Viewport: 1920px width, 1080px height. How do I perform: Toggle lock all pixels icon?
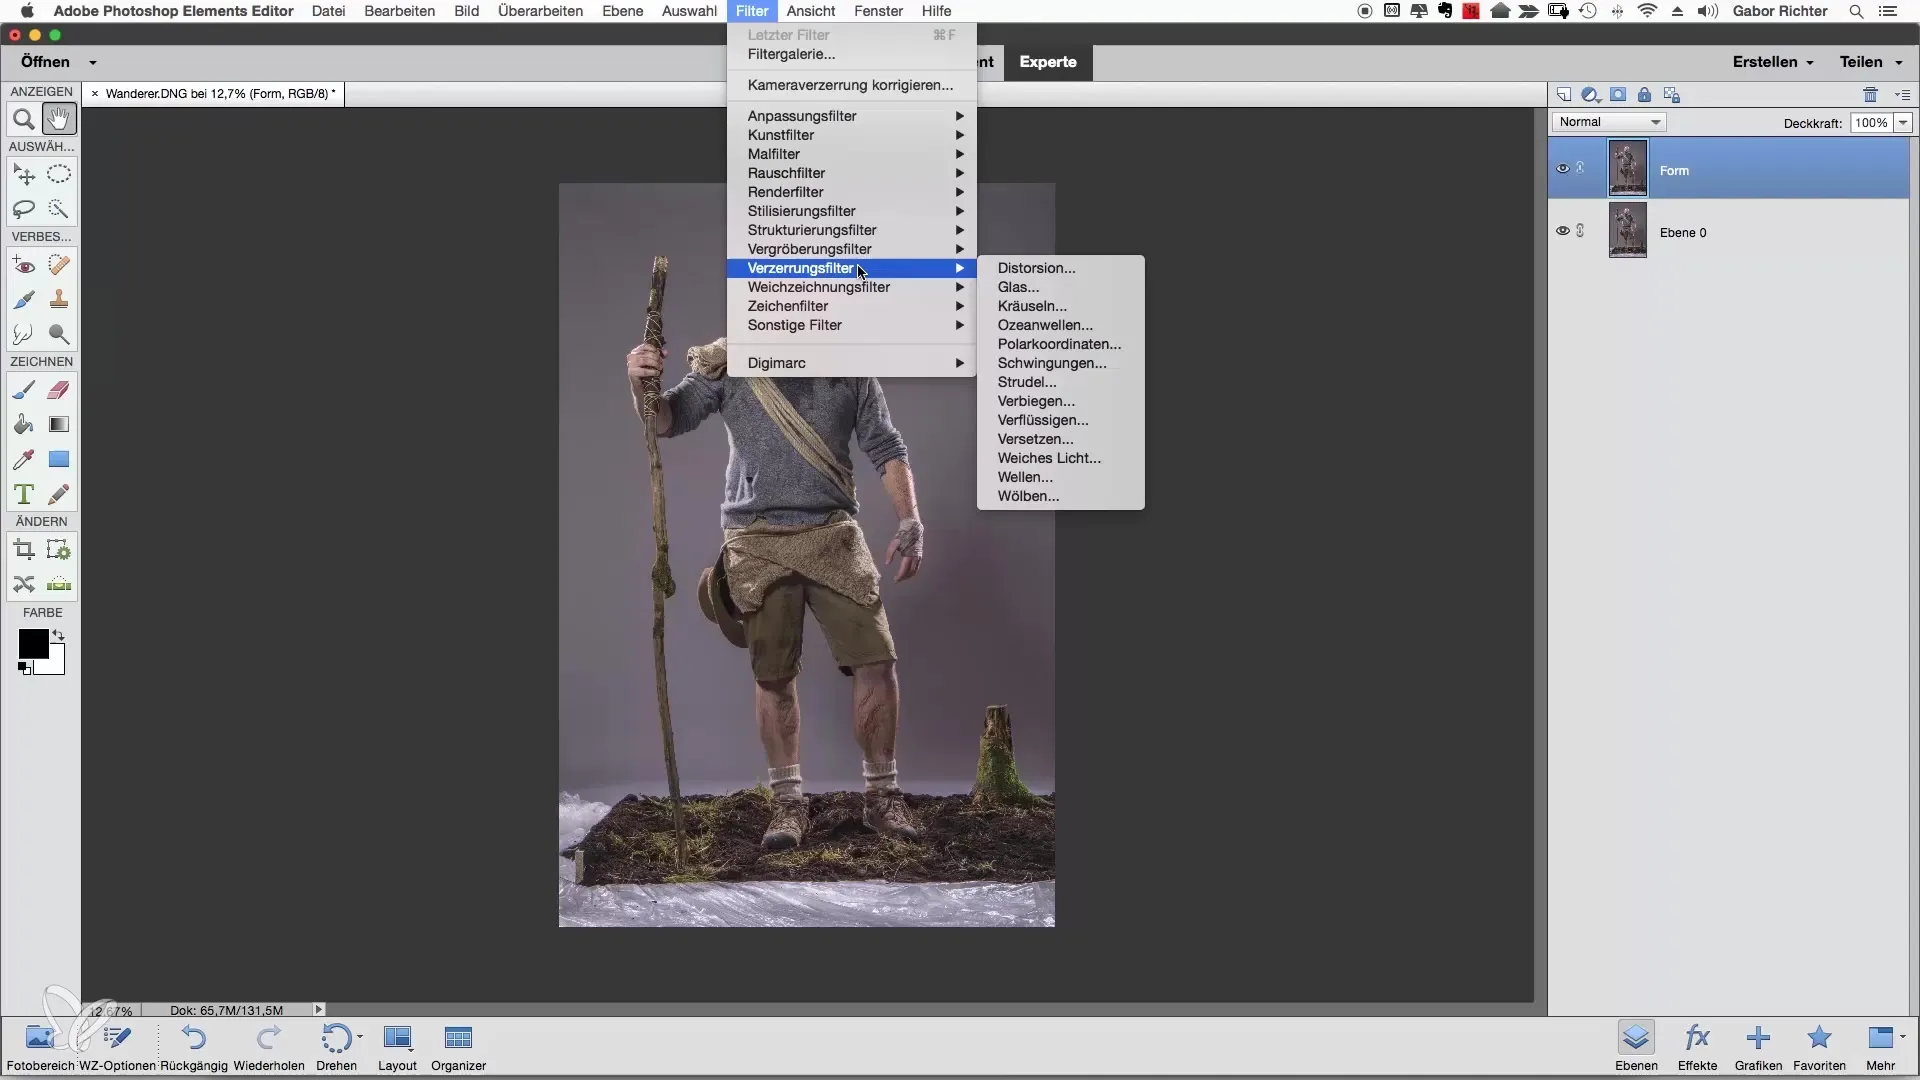tap(1644, 95)
